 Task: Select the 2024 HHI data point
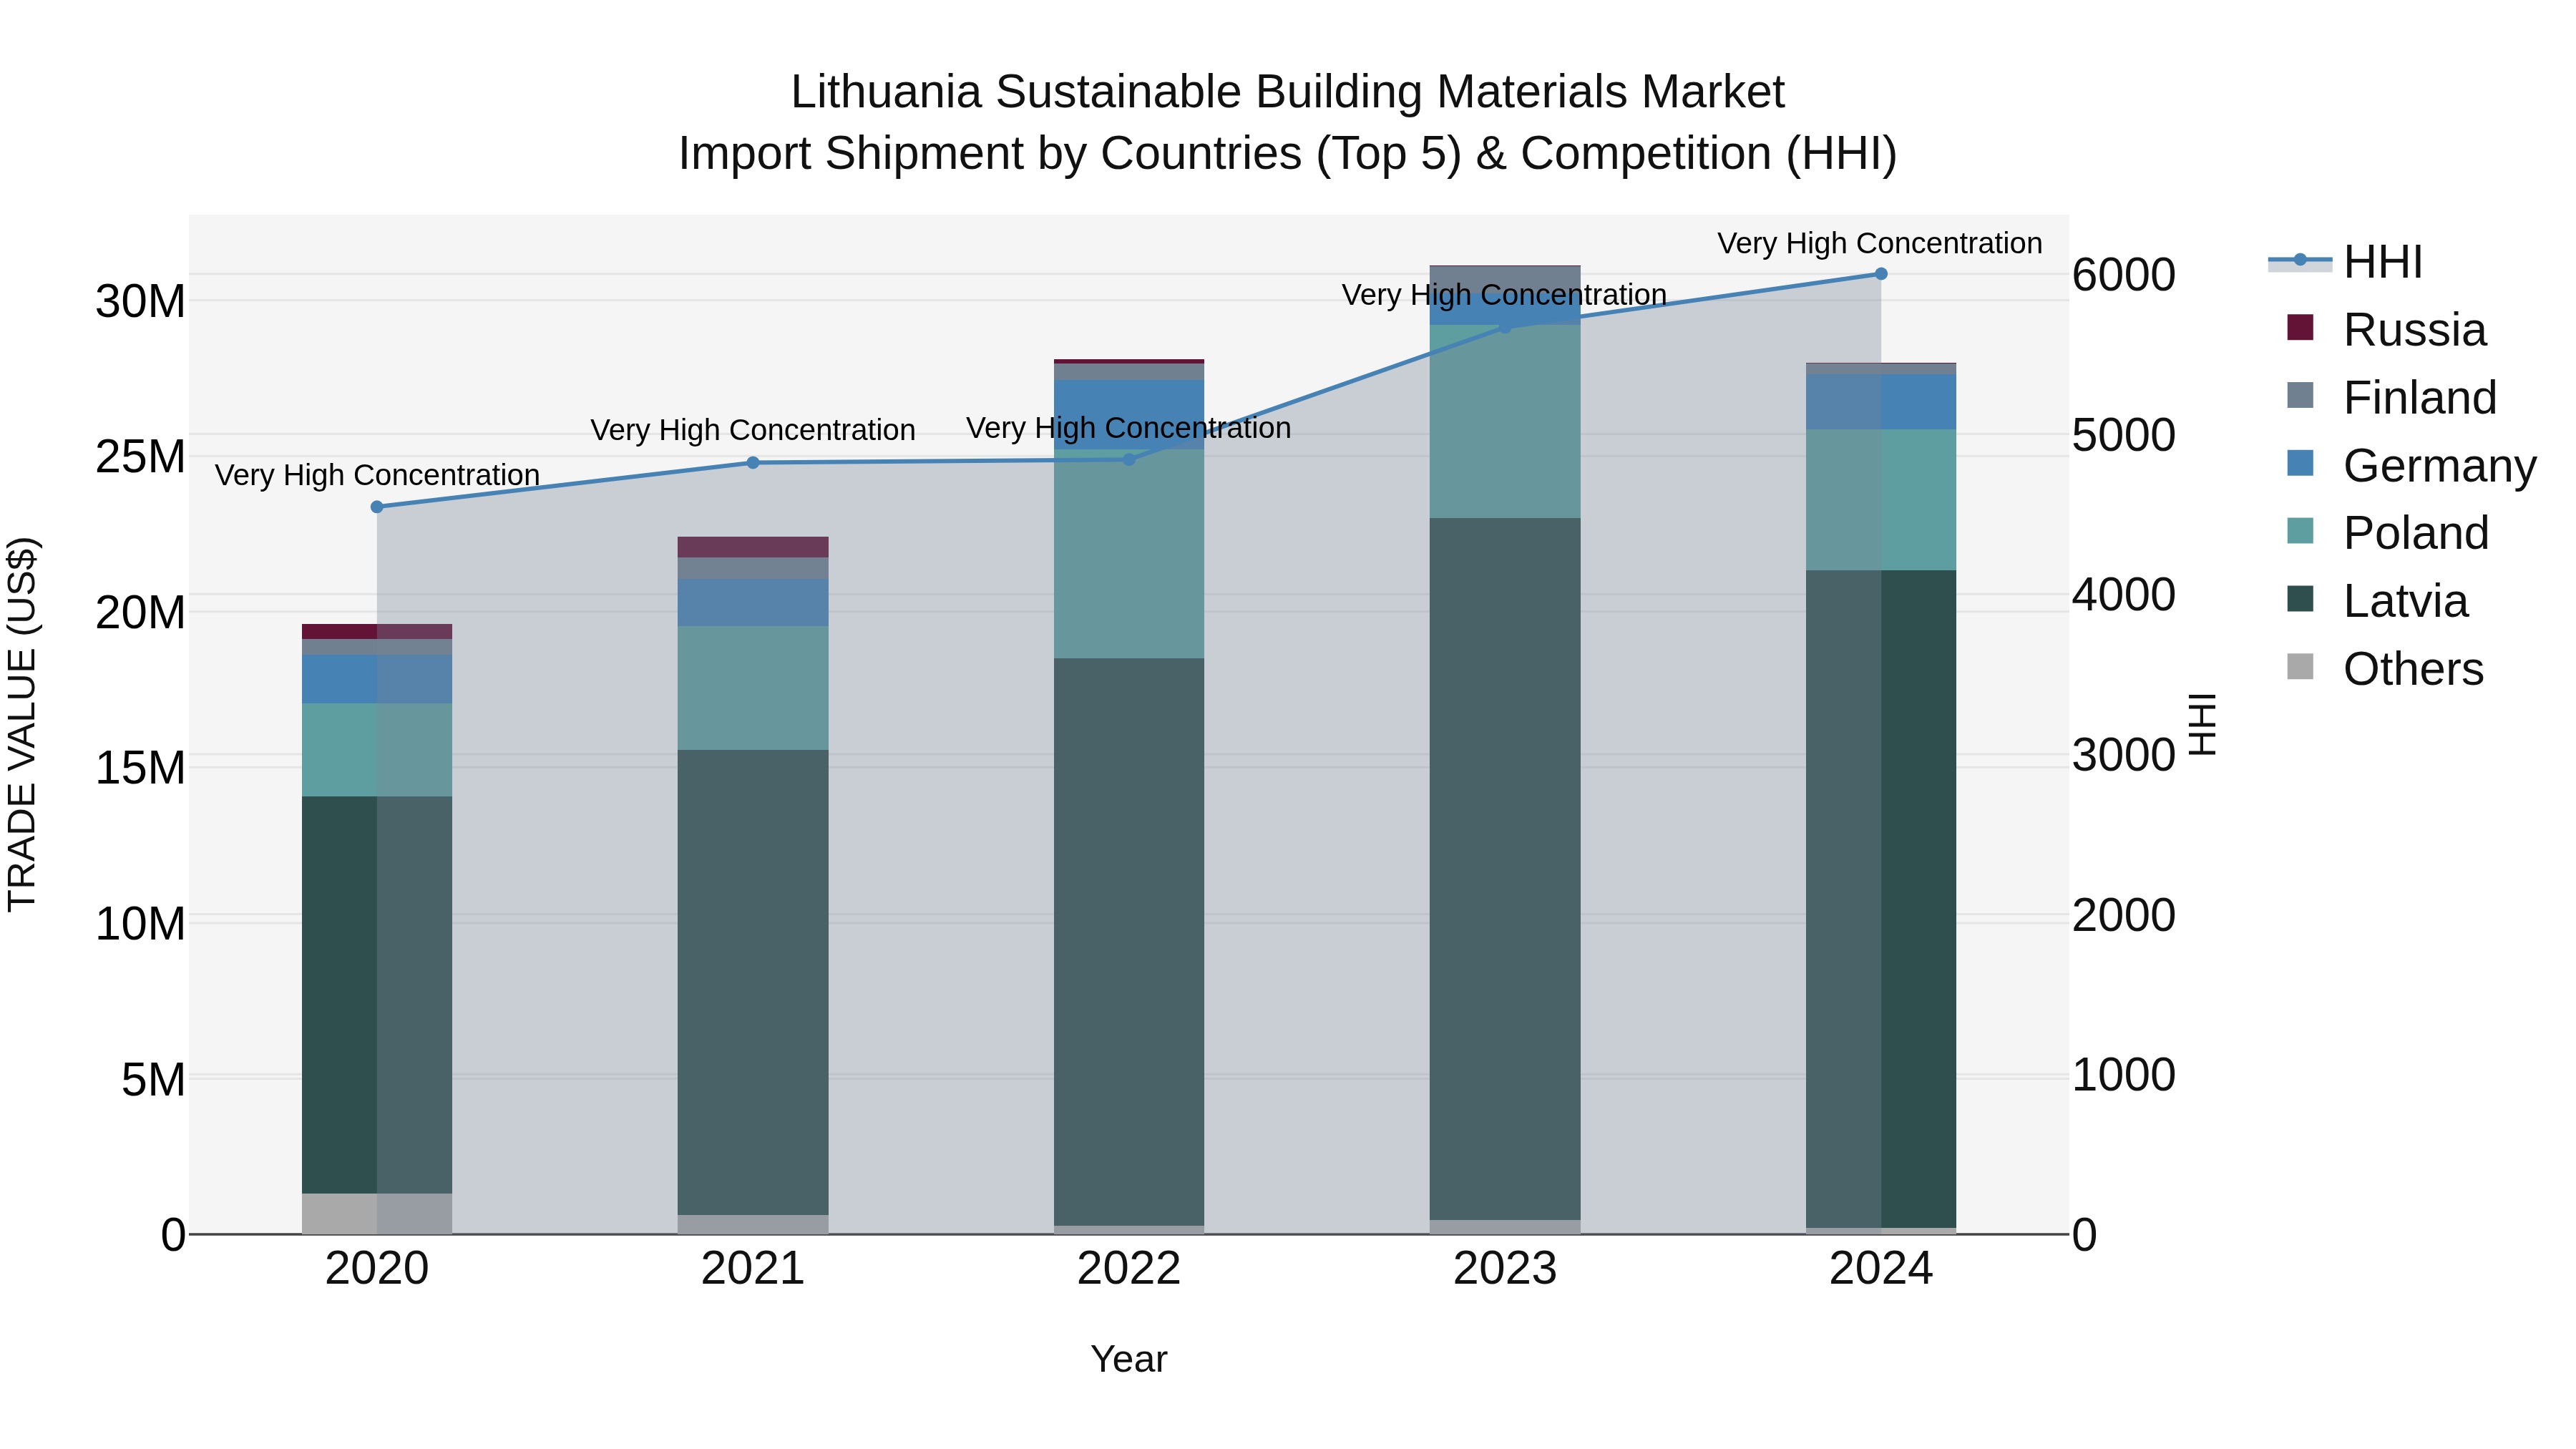click(x=1881, y=274)
